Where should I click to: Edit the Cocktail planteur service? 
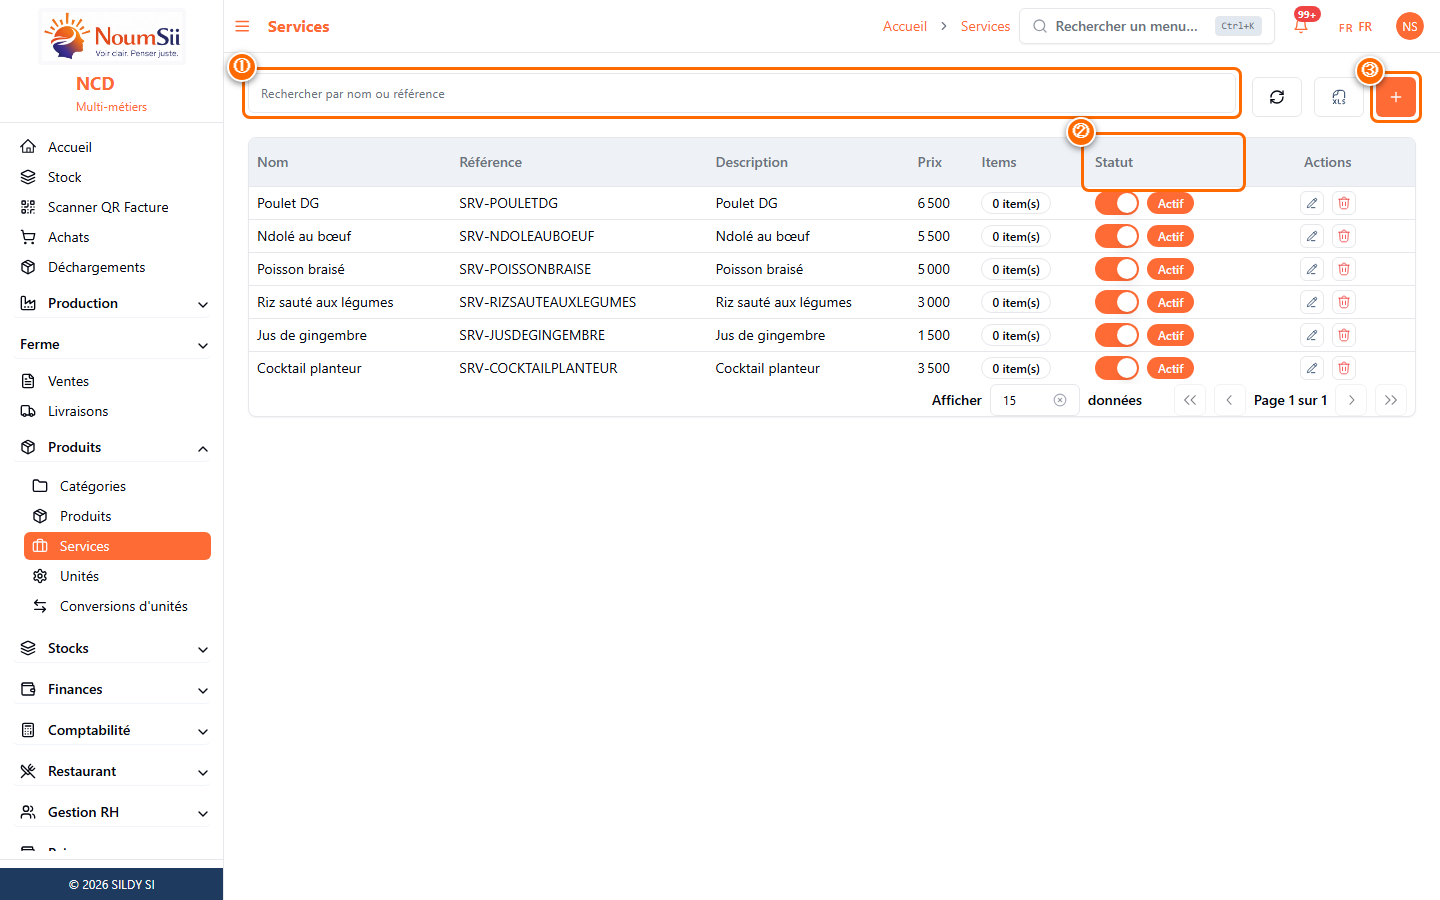[1312, 368]
